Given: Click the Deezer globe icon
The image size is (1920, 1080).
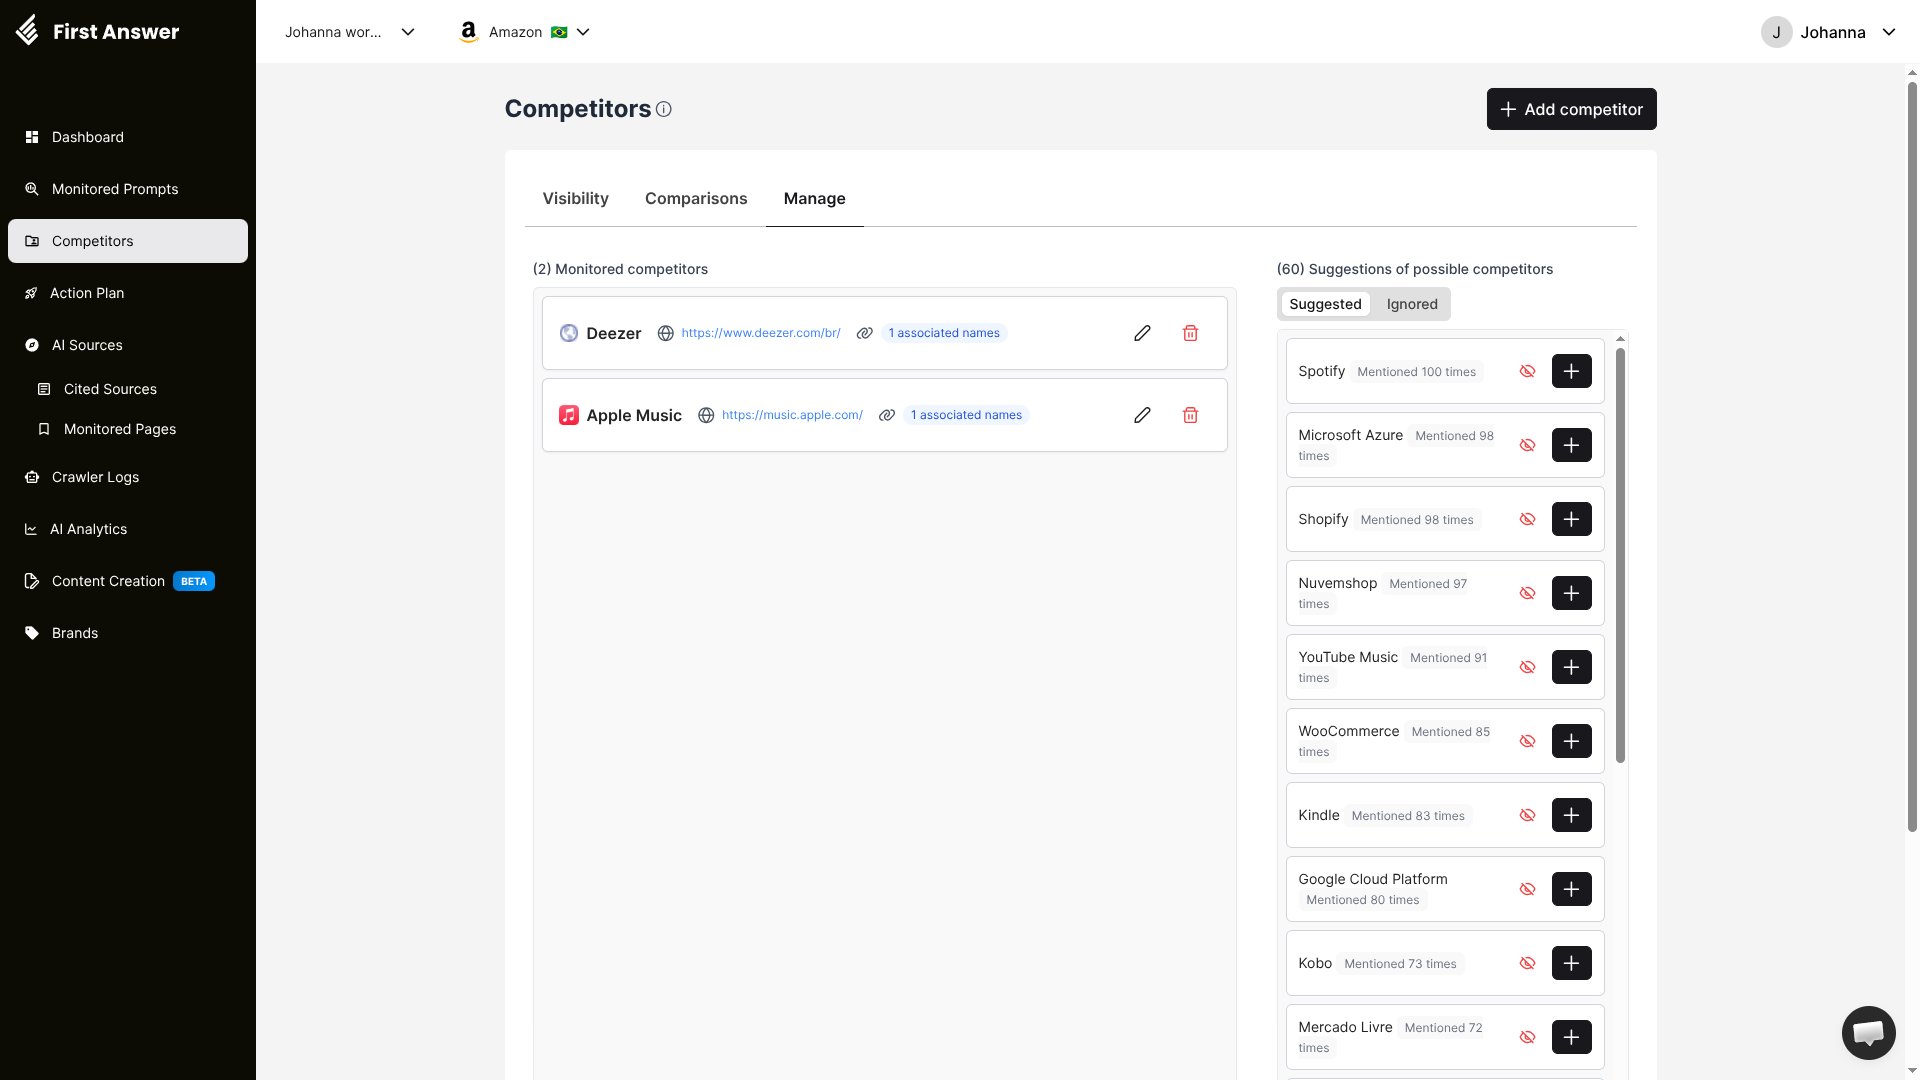Looking at the screenshot, I should (x=665, y=333).
